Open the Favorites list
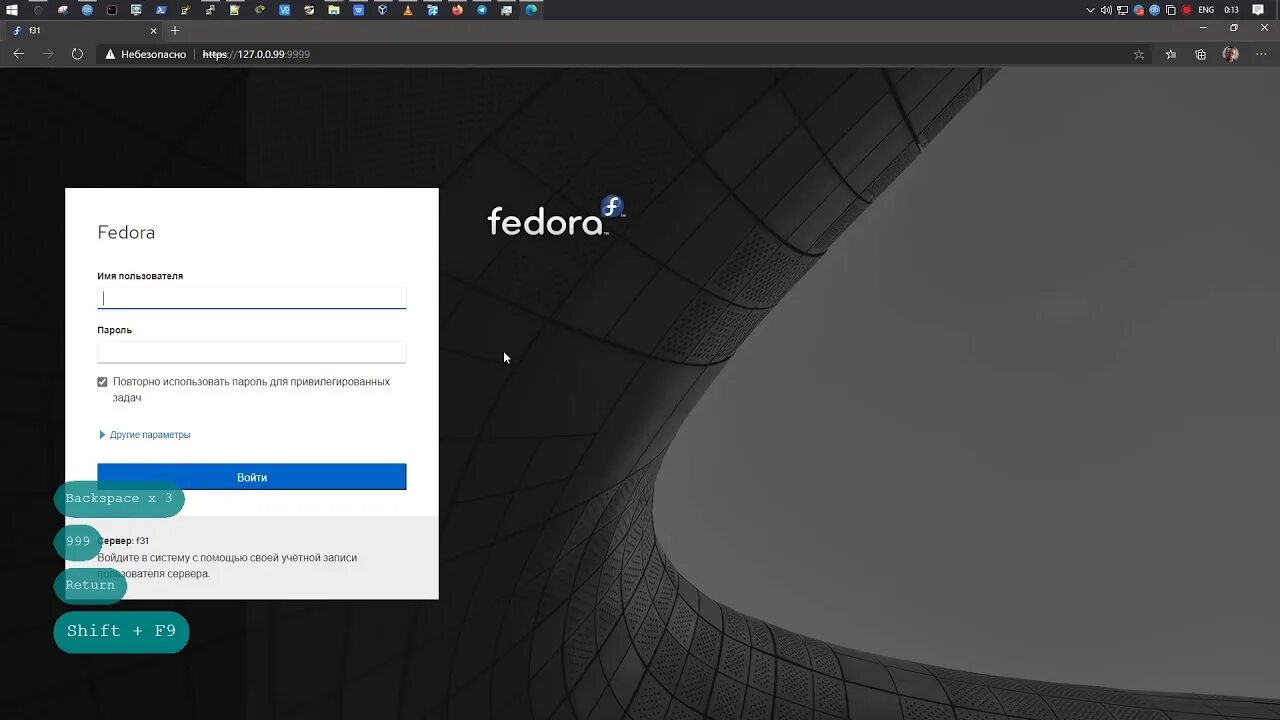The width and height of the screenshot is (1280, 720). tap(1171, 54)
